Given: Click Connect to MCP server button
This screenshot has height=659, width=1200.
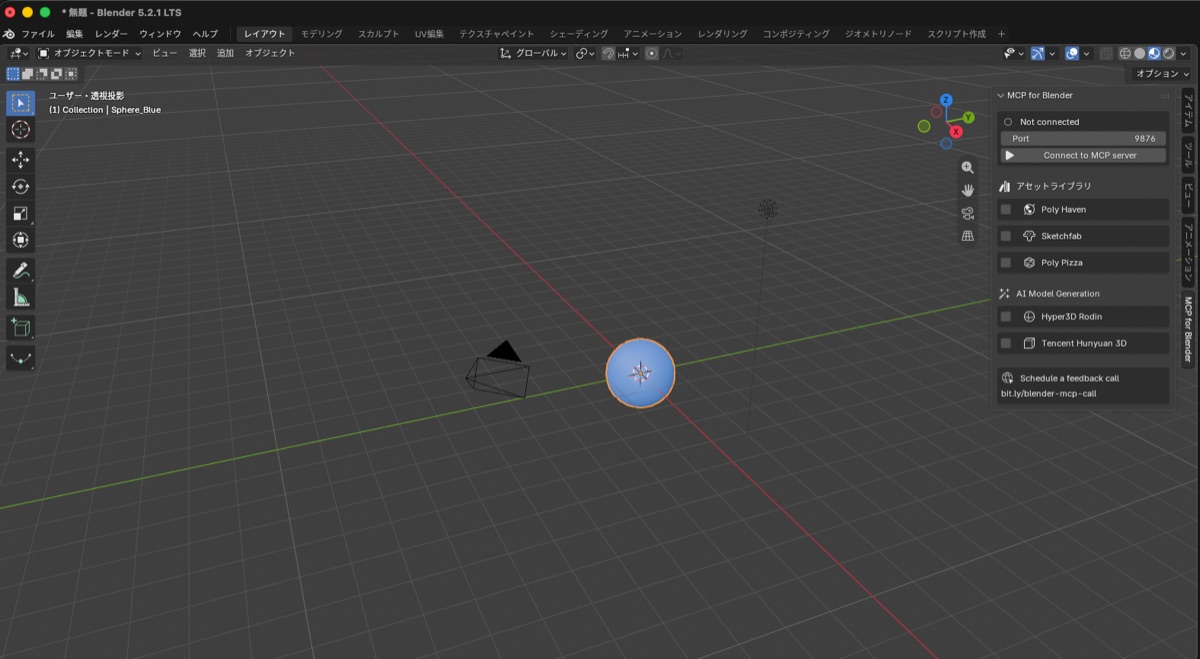Looking at the screenshot, I should point(1083,155).
